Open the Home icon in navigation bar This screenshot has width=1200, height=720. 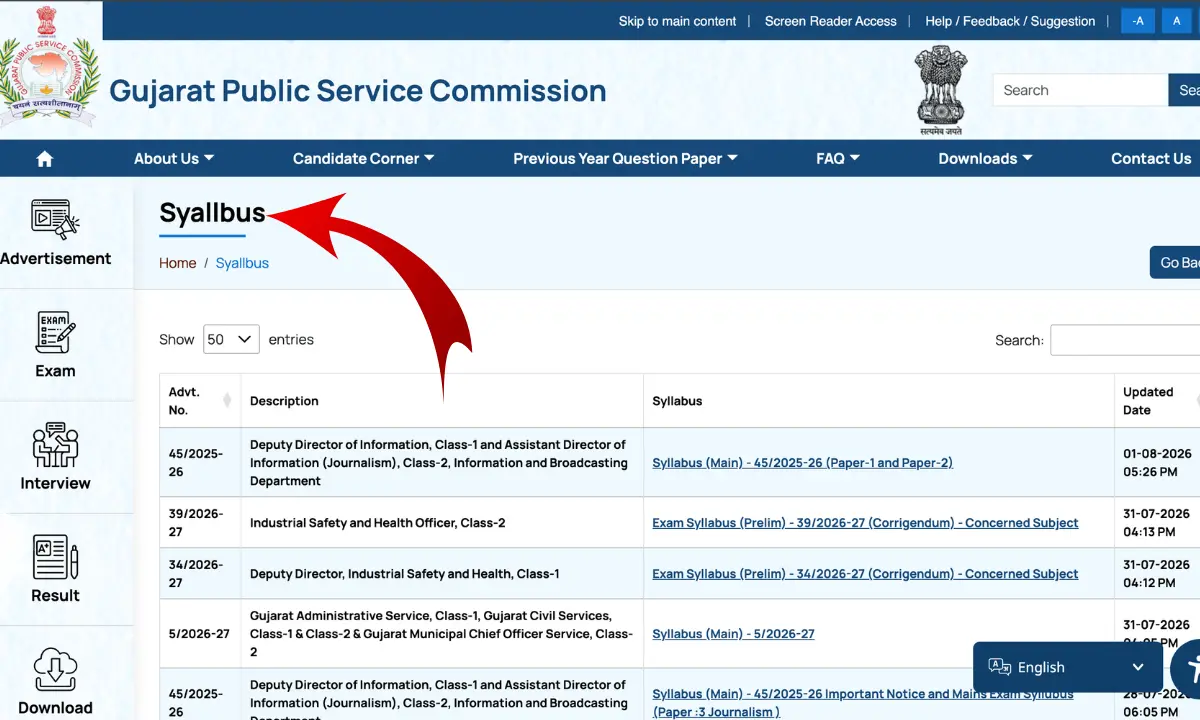coord(44,159)
